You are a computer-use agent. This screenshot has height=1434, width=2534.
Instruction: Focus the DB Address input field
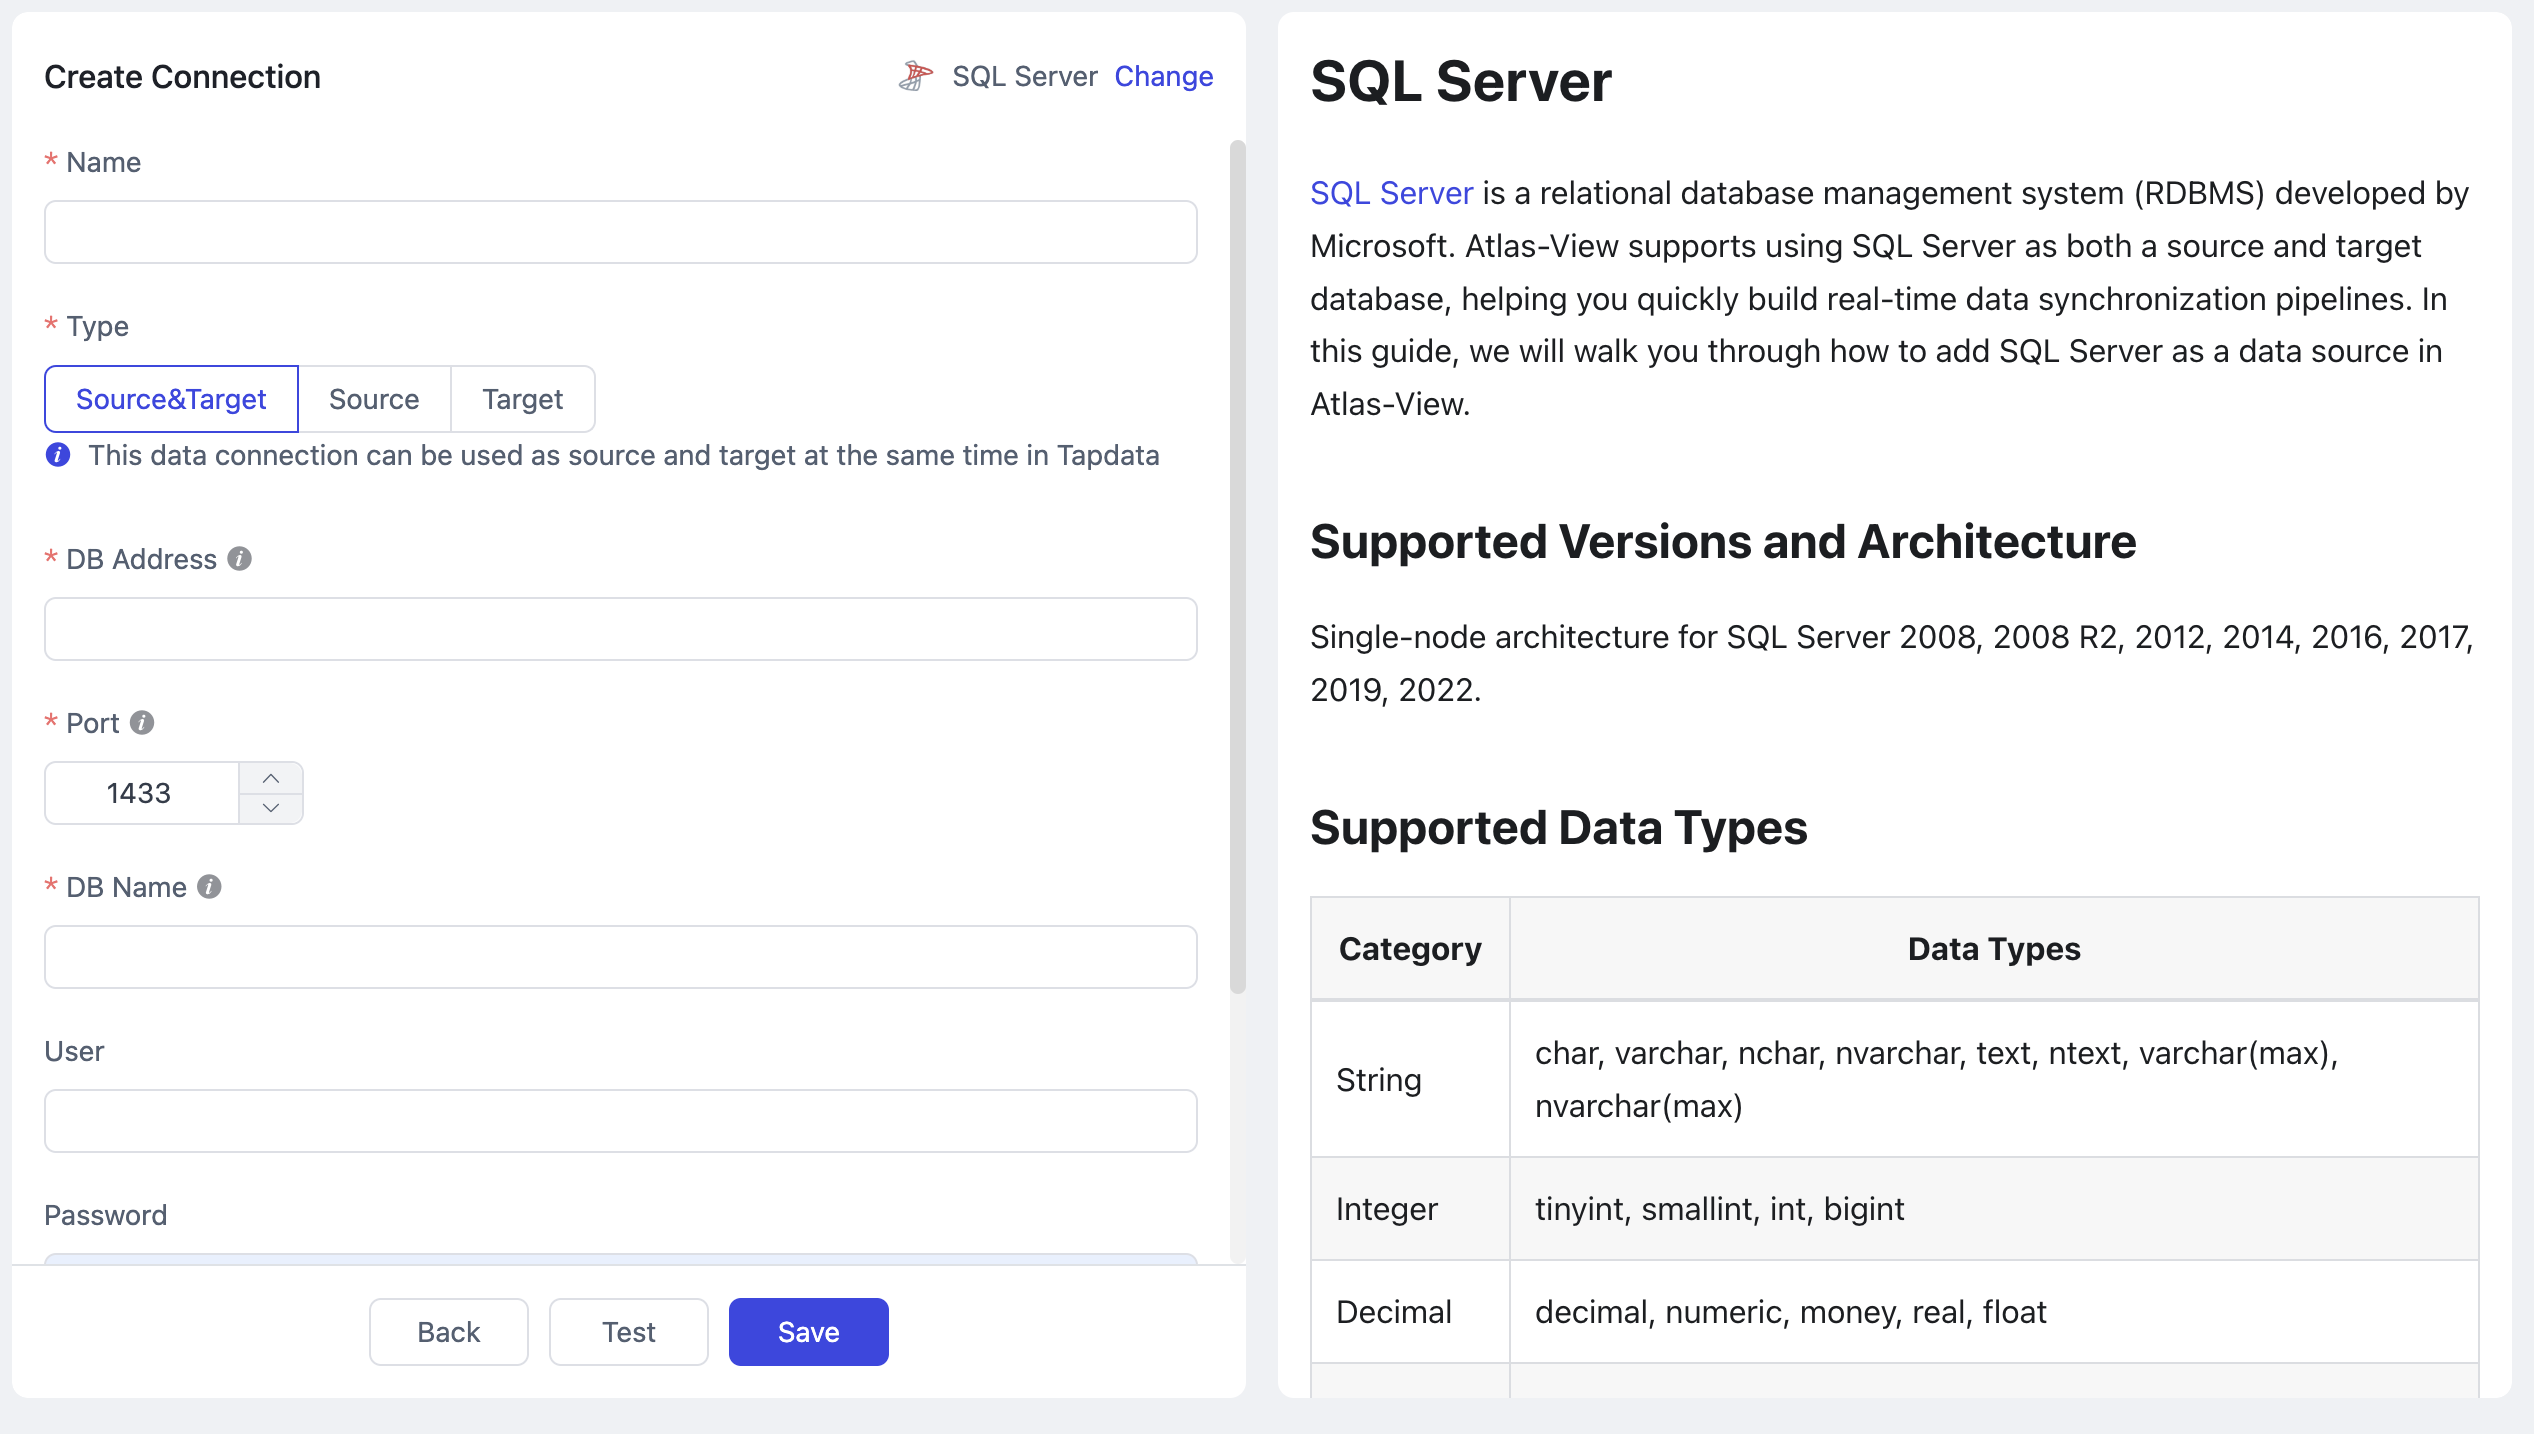tap(621, 629)
